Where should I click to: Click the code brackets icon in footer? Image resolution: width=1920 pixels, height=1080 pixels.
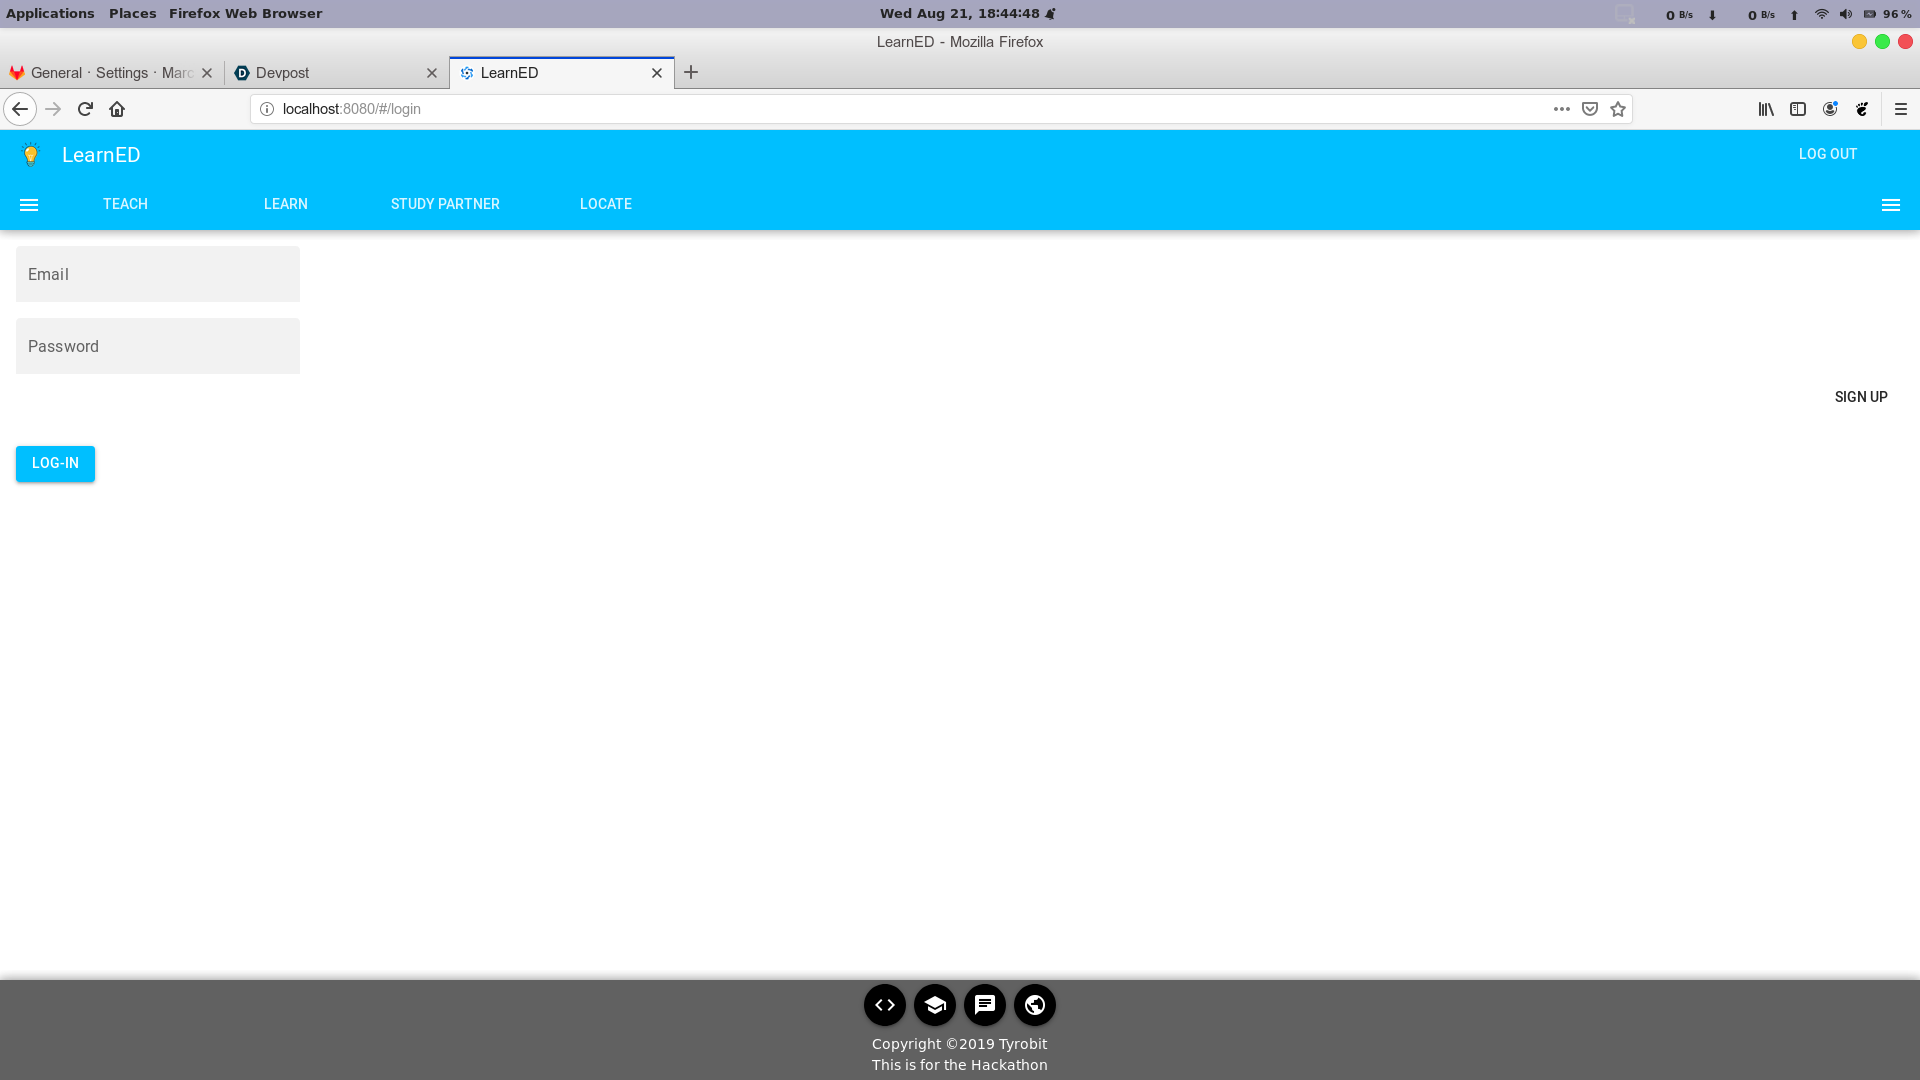coord(884,1005)
